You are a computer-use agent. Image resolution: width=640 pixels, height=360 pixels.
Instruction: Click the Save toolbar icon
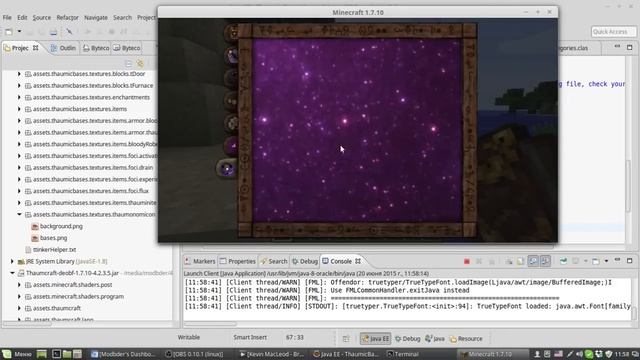point(29,32)
